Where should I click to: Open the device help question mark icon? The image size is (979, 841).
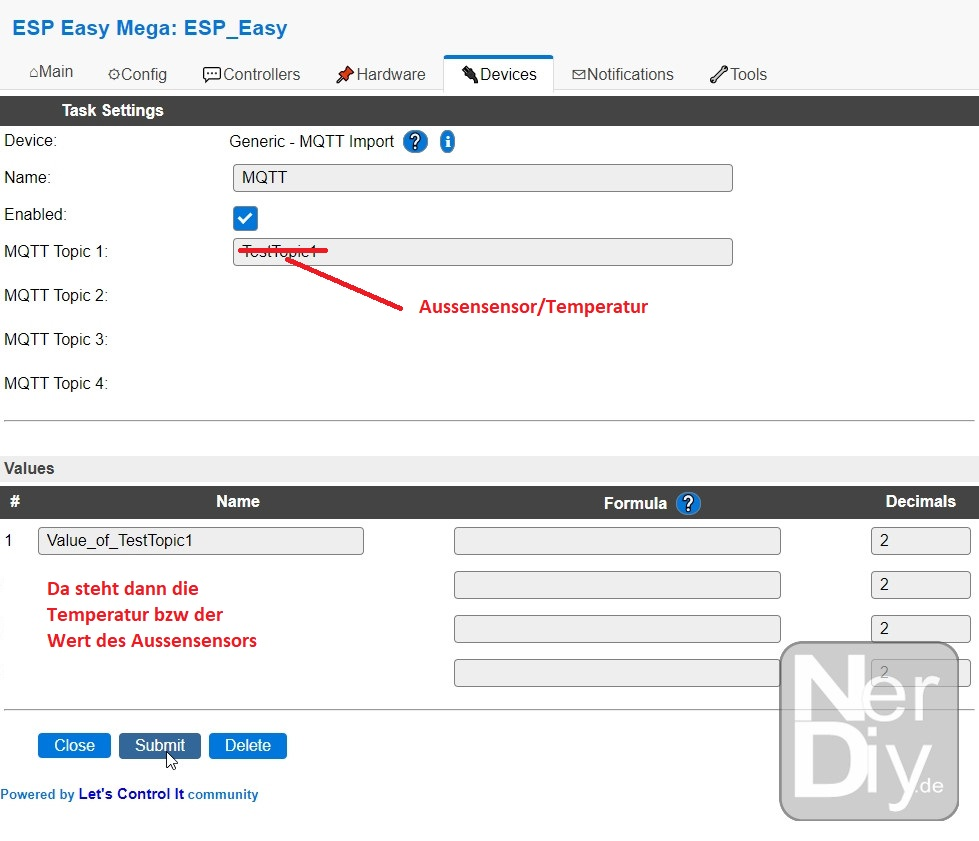(x=415, y=142)
